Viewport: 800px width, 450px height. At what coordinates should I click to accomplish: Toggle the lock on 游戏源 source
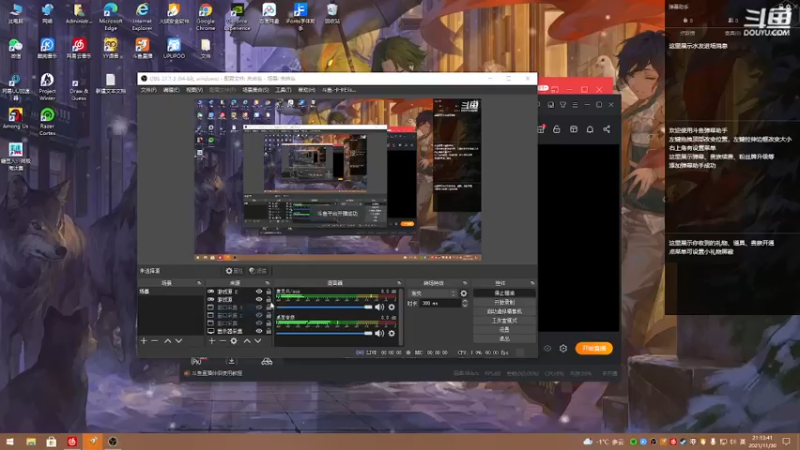[x=268, y=299]
